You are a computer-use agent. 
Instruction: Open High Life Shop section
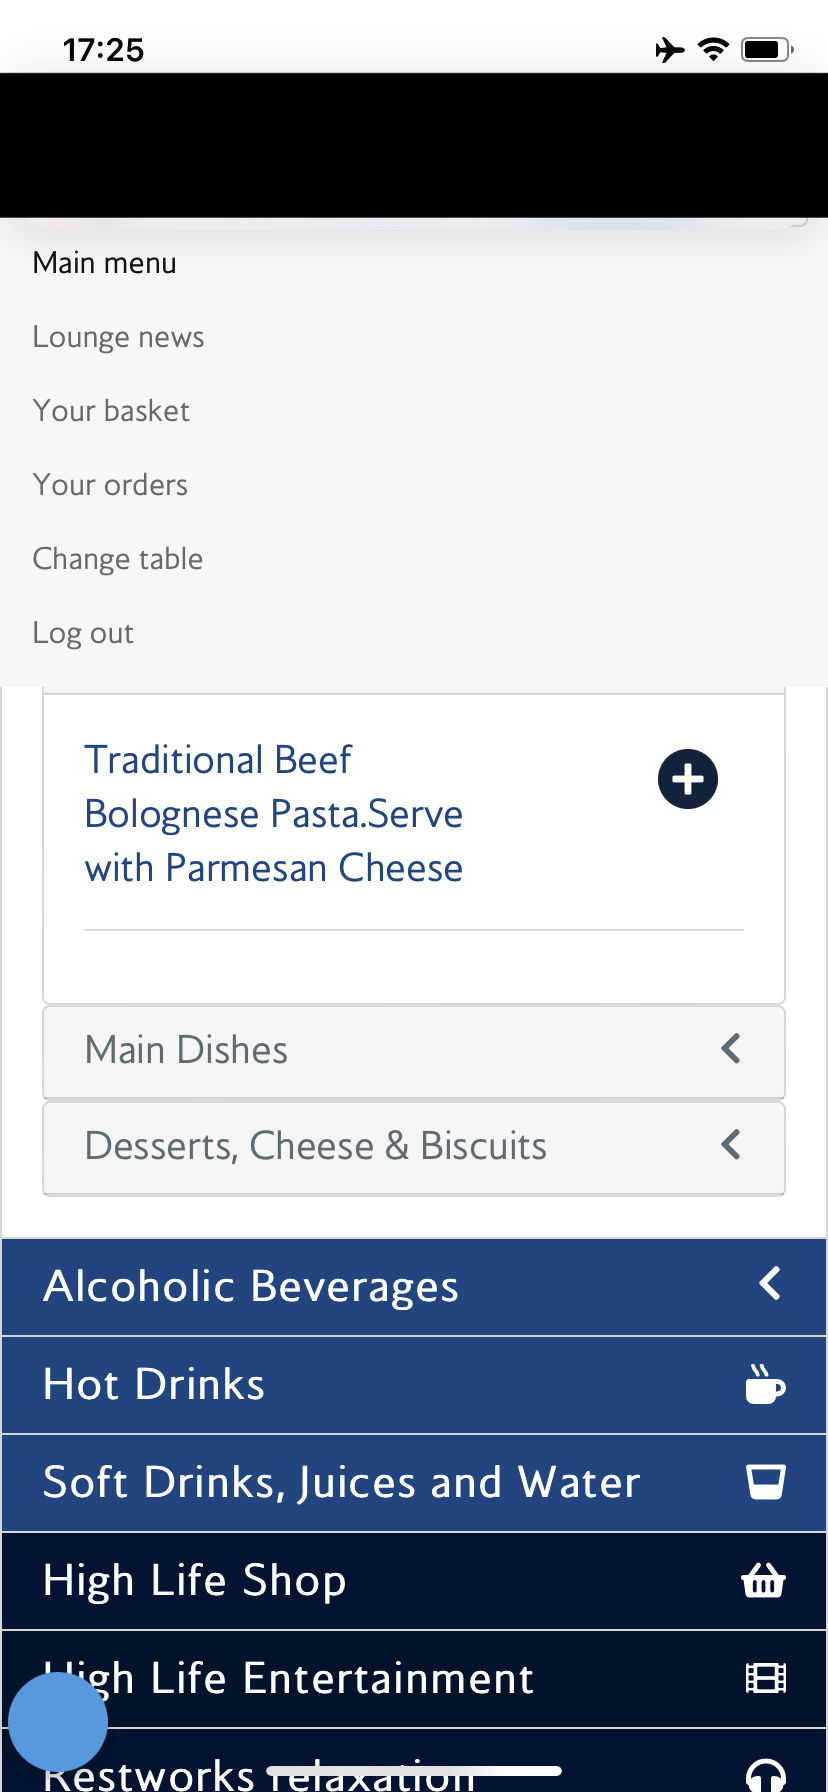[x=195, y=1581]
